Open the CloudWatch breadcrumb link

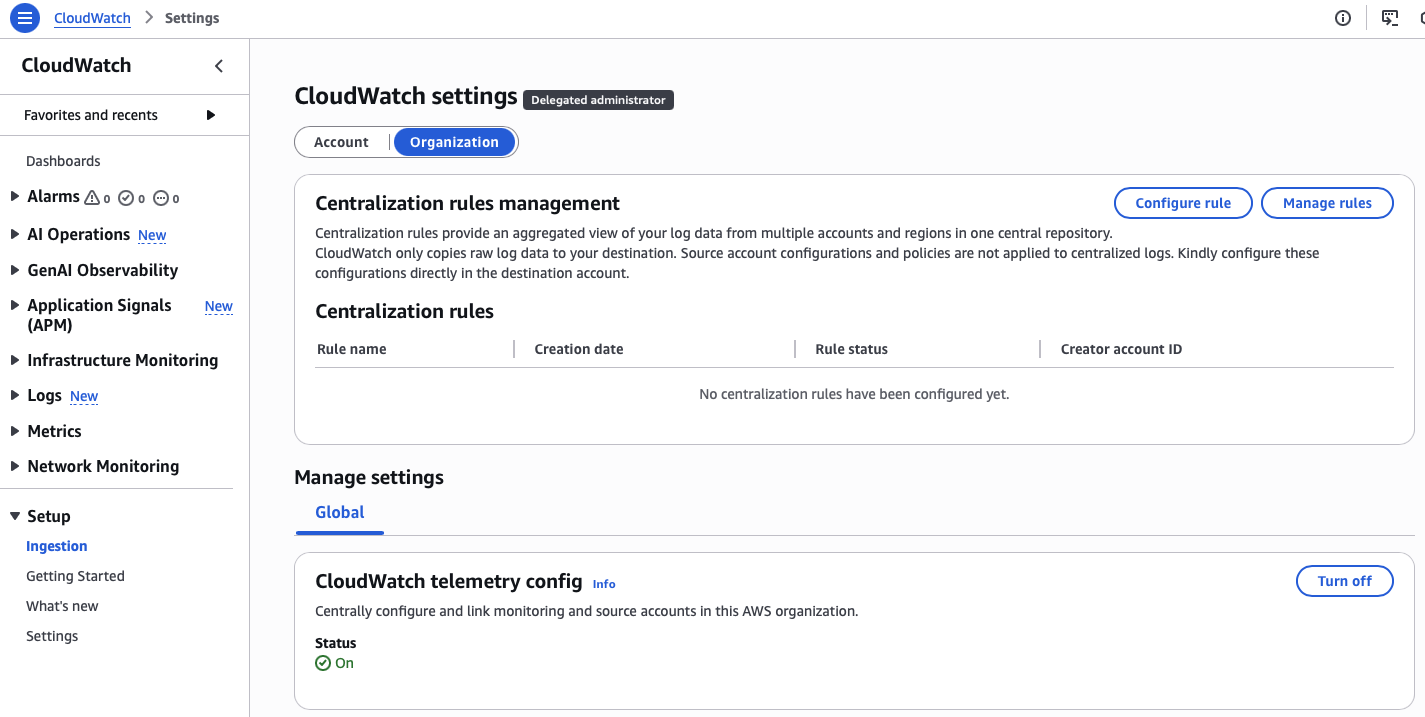[92, 18]
